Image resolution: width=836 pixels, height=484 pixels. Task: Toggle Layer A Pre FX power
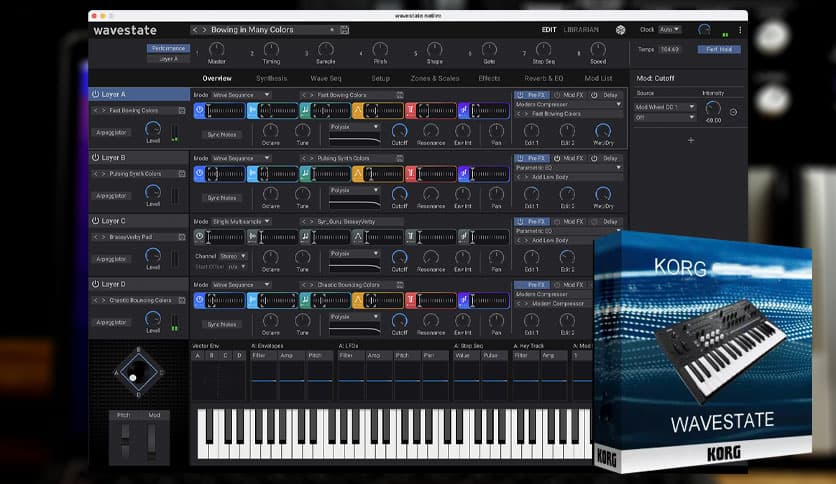tap(520, 95)
